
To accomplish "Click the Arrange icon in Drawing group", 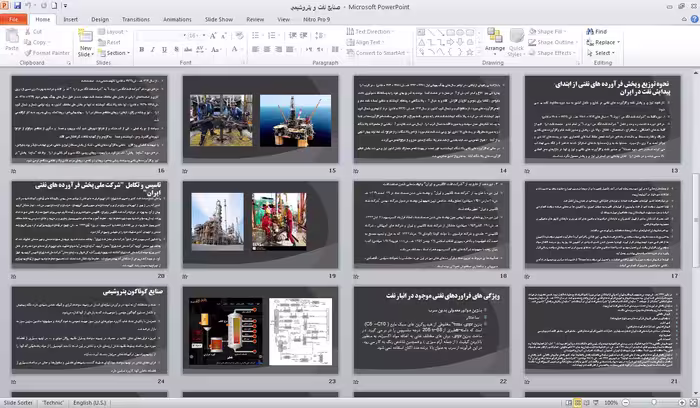I will coord(495,39).
